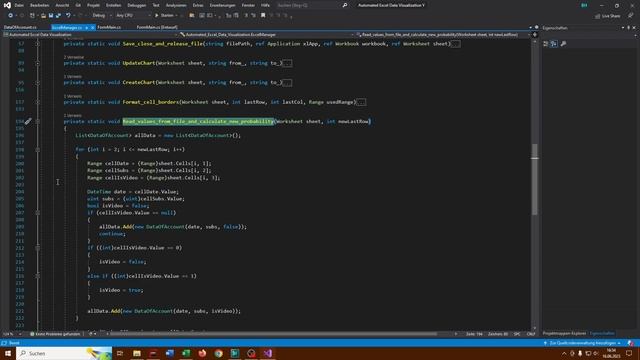
Task: Open the Any CPU platform dropdown
Action: pos(133,16)
